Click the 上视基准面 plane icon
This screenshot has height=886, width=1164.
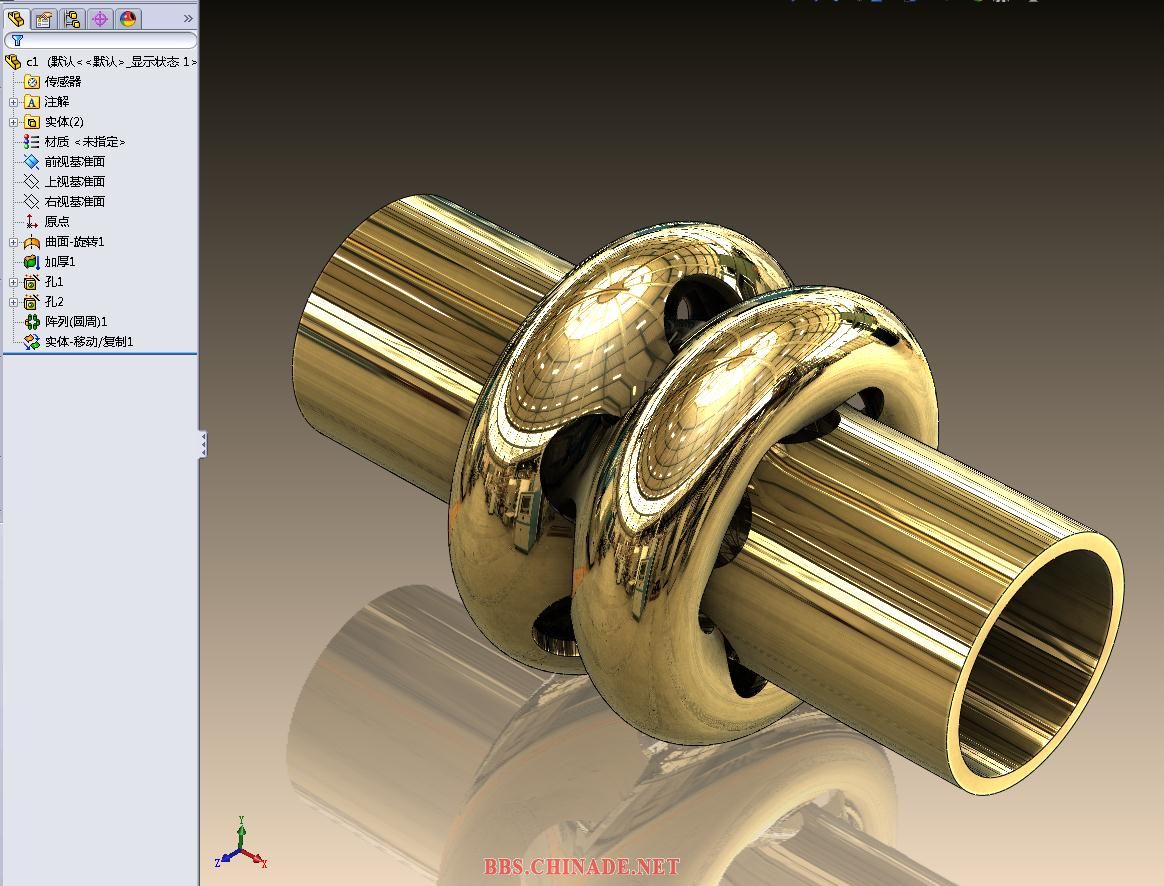click(31, 182)
